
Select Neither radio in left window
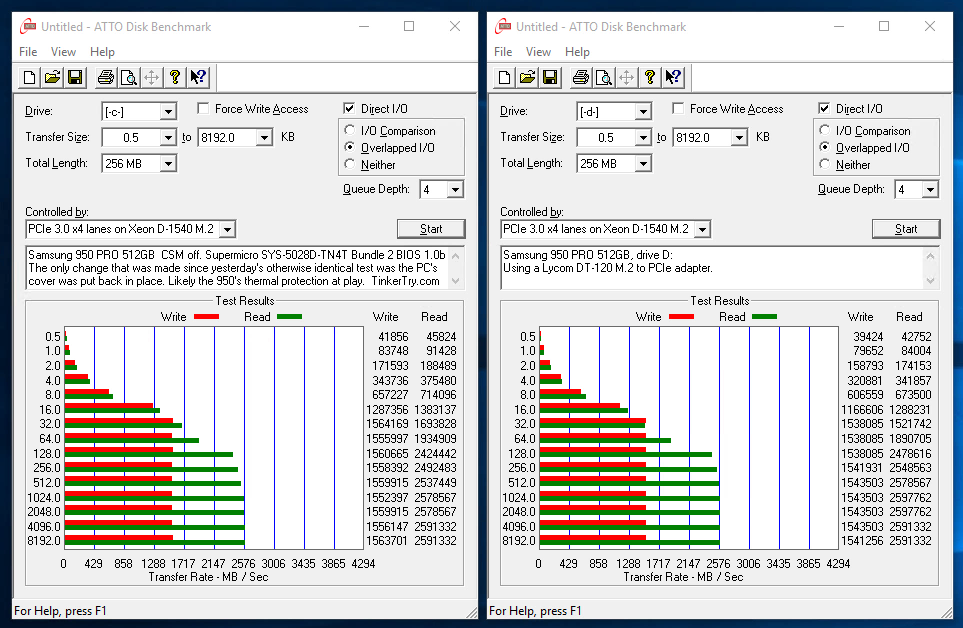[349, 164]
